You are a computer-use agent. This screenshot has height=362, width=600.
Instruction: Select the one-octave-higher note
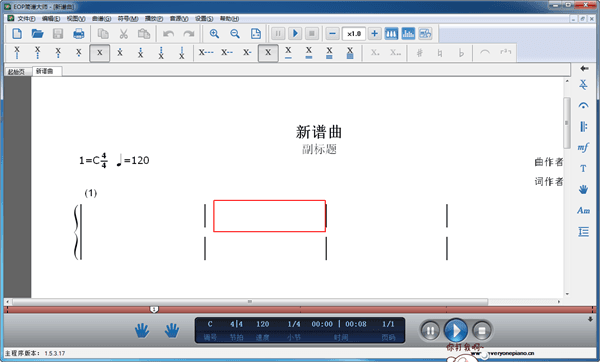120,53
